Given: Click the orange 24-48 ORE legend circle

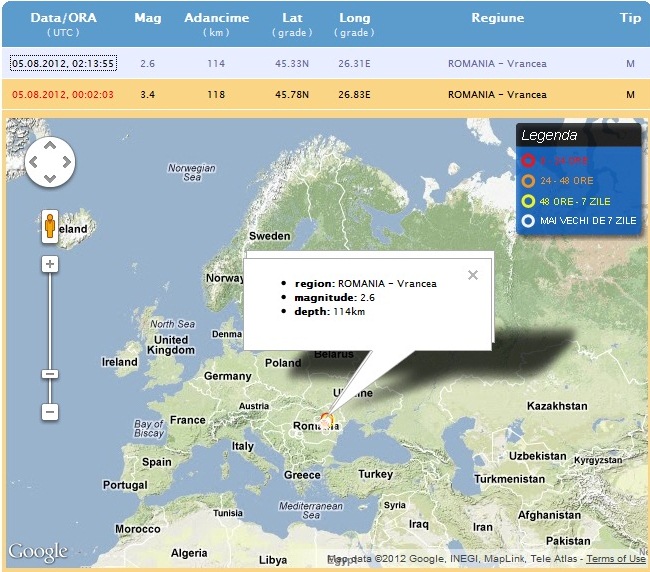Looking at the screenshot, I should coord(528,181).
